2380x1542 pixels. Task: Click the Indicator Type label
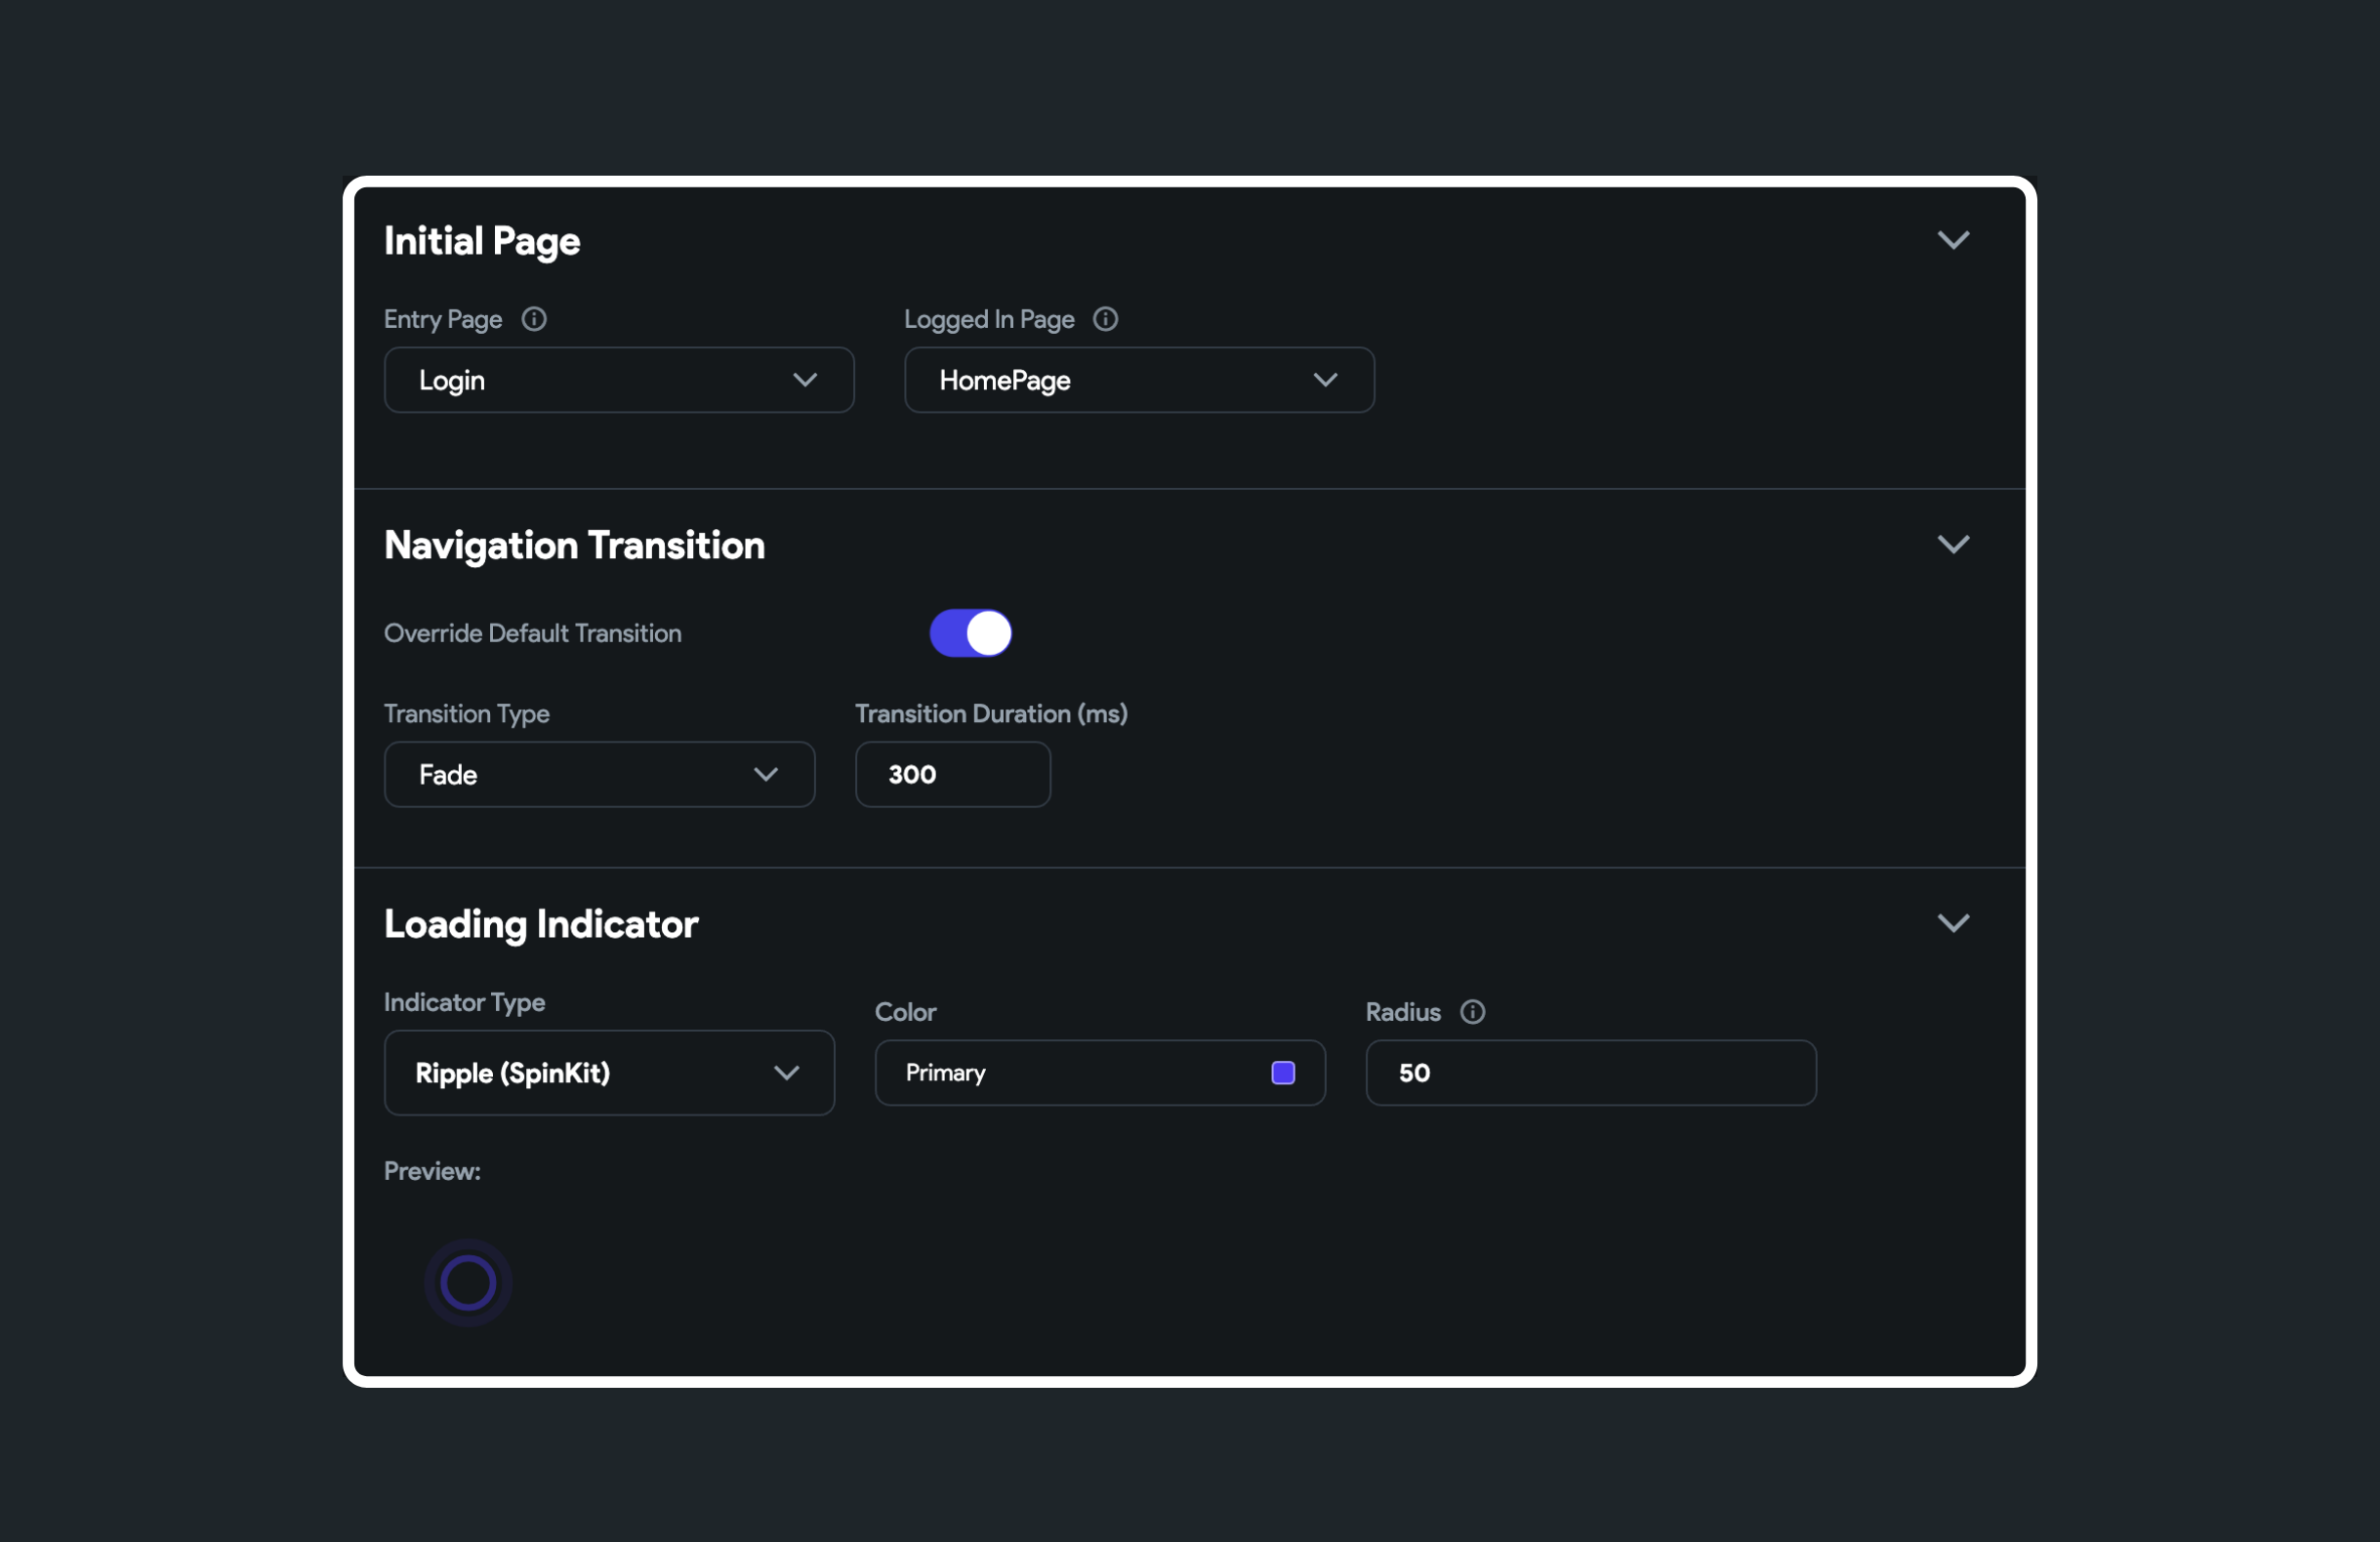464,1002
